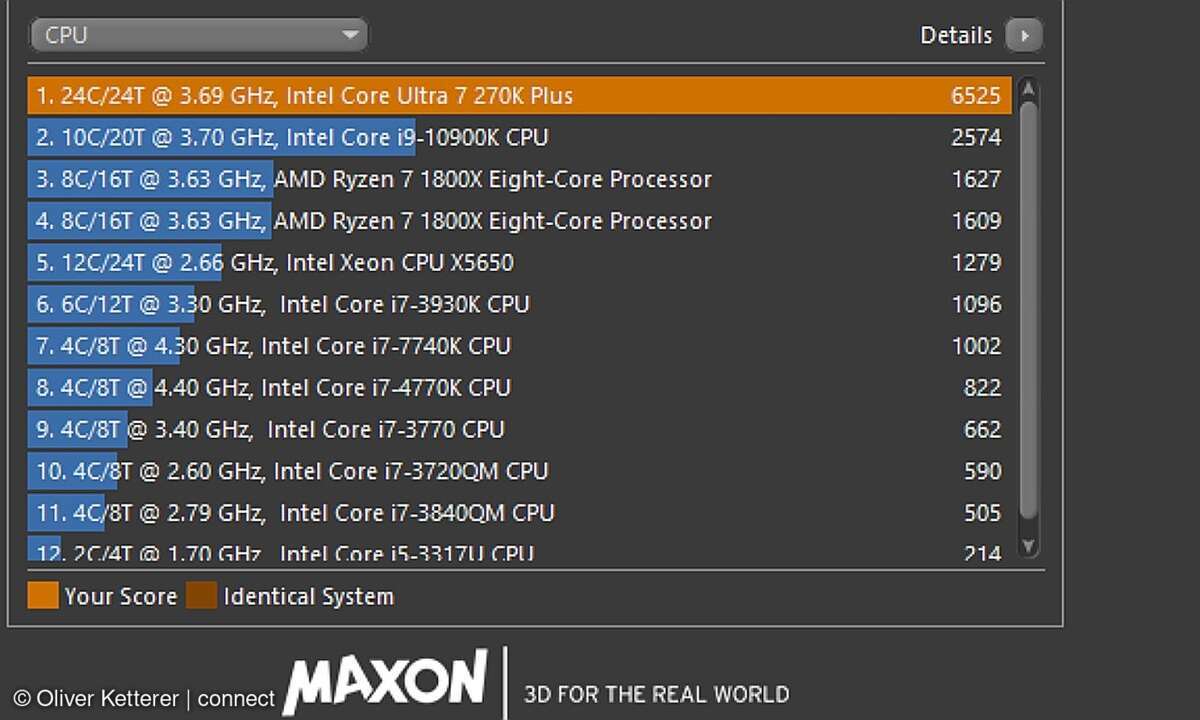Click the Details arrow icon
Image resolution: width=1200 pixels, height=720 pixels.
click(x=1023, y=34)
